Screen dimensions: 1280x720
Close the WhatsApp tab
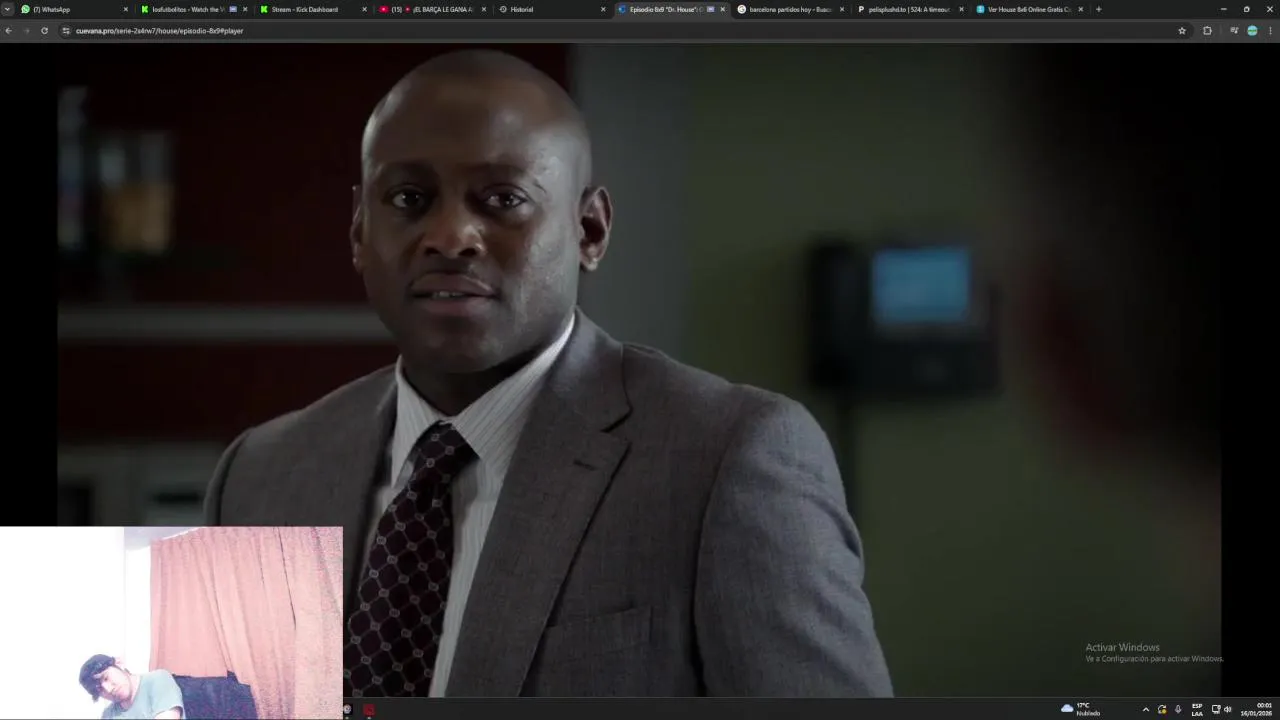[x=126, y=9]
